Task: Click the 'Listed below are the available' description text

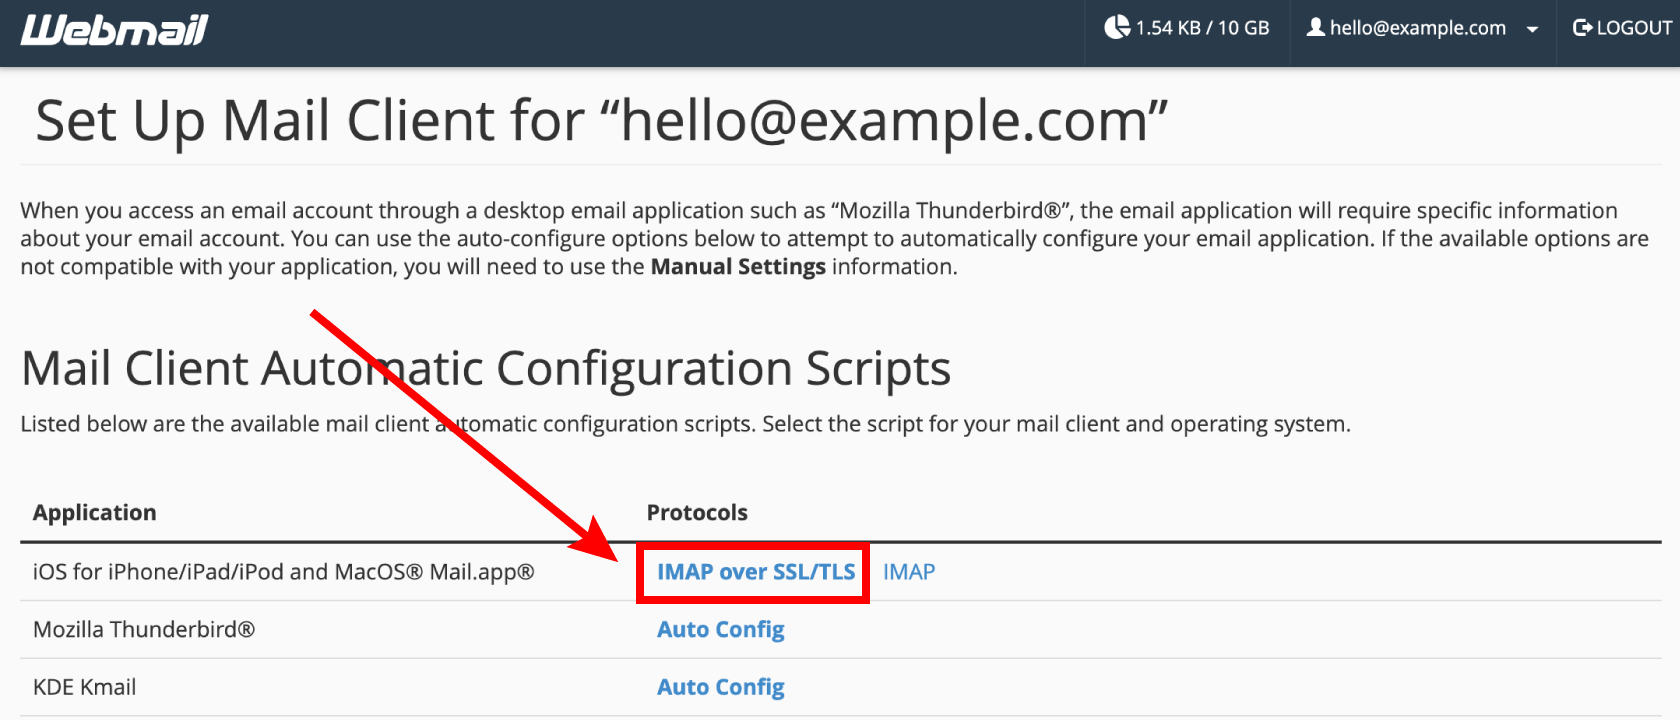Action: click(x=685, y=424)
